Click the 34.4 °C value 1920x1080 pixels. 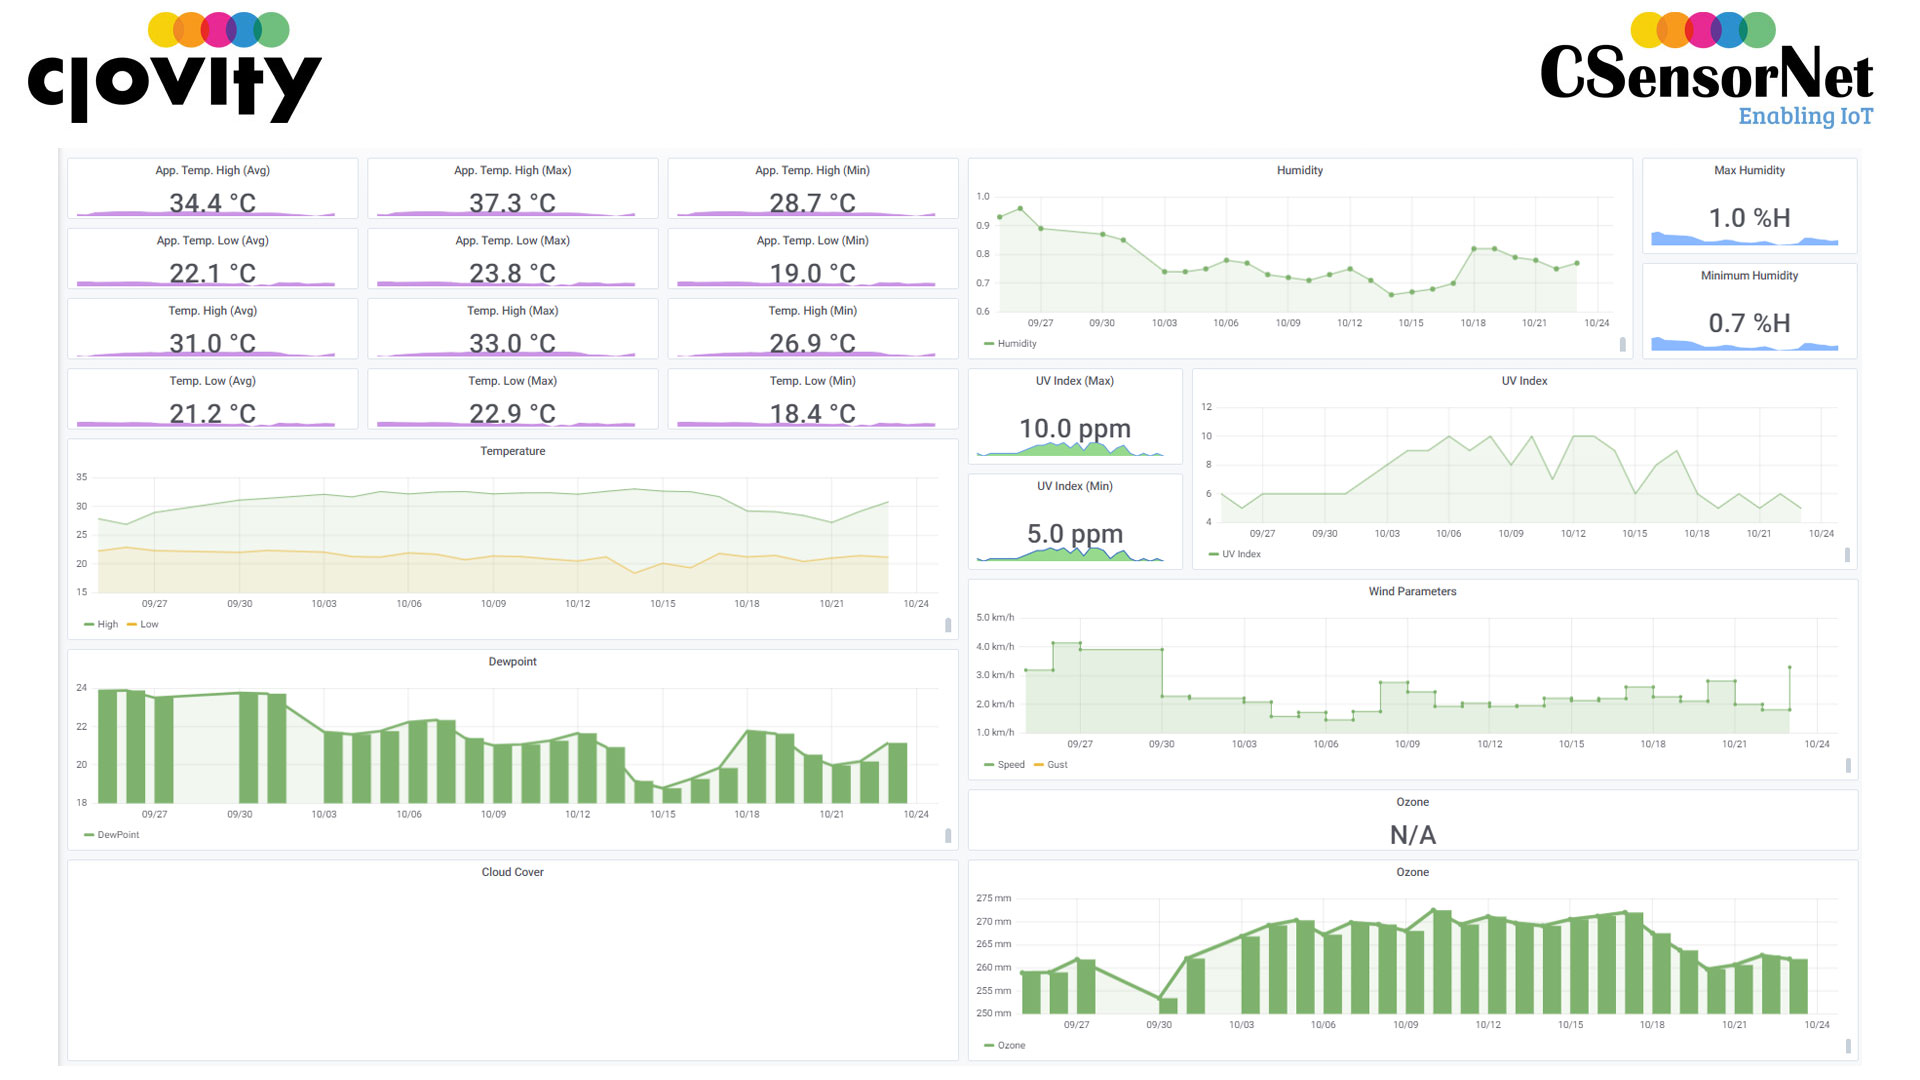tap(212, 203)
